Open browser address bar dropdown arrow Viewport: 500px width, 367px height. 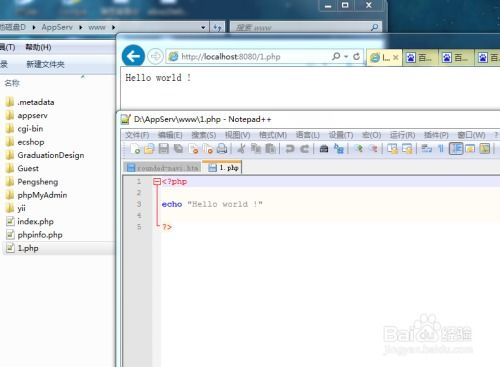346,57
